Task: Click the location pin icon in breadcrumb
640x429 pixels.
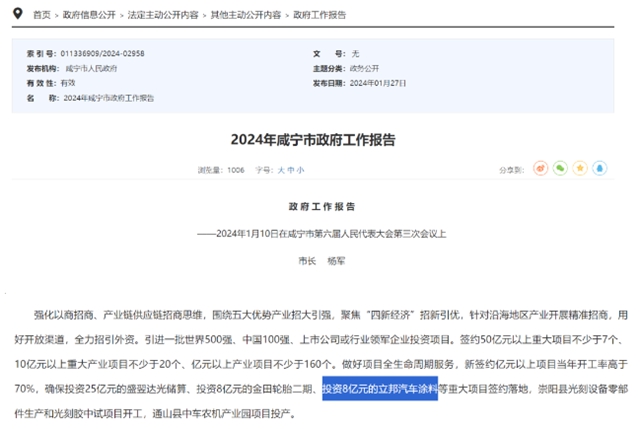Action: (x=18, y=14)
